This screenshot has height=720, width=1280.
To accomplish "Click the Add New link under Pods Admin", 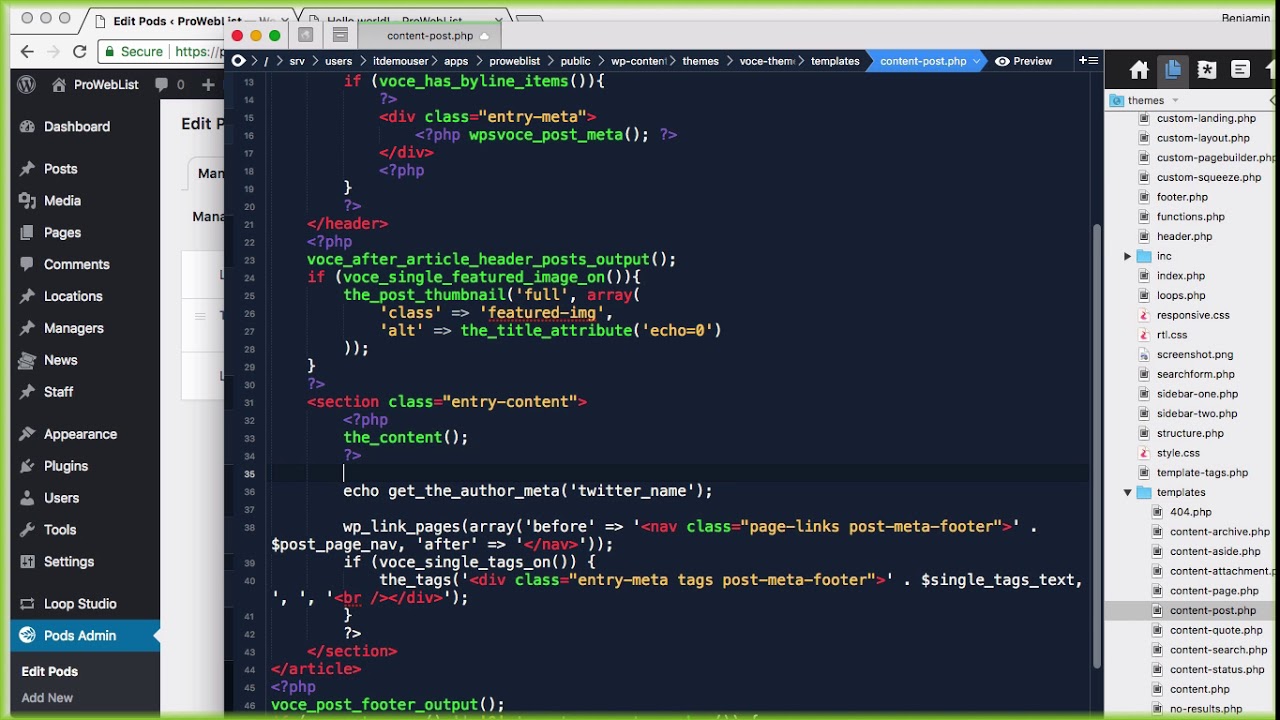I will pyautogui.click(x=47, y=698).
